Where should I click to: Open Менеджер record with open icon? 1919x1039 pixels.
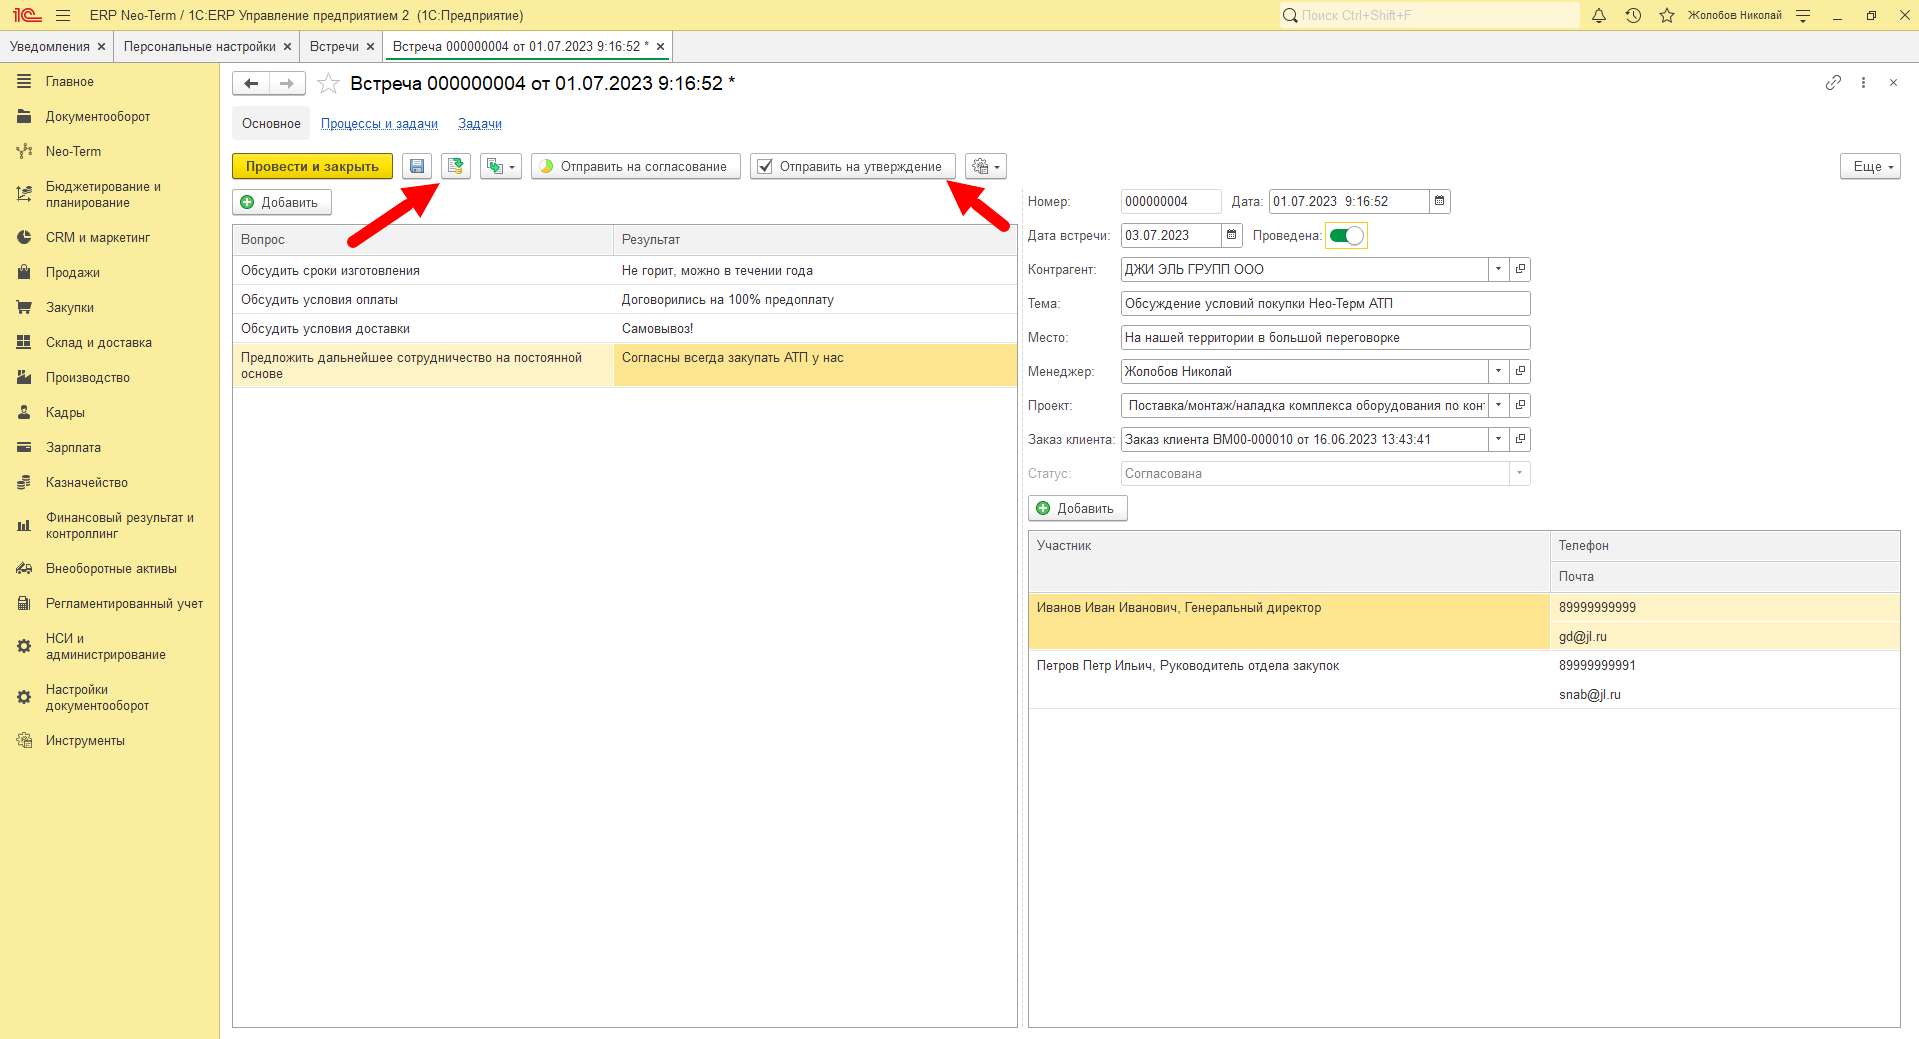(x=1520, y=371)
